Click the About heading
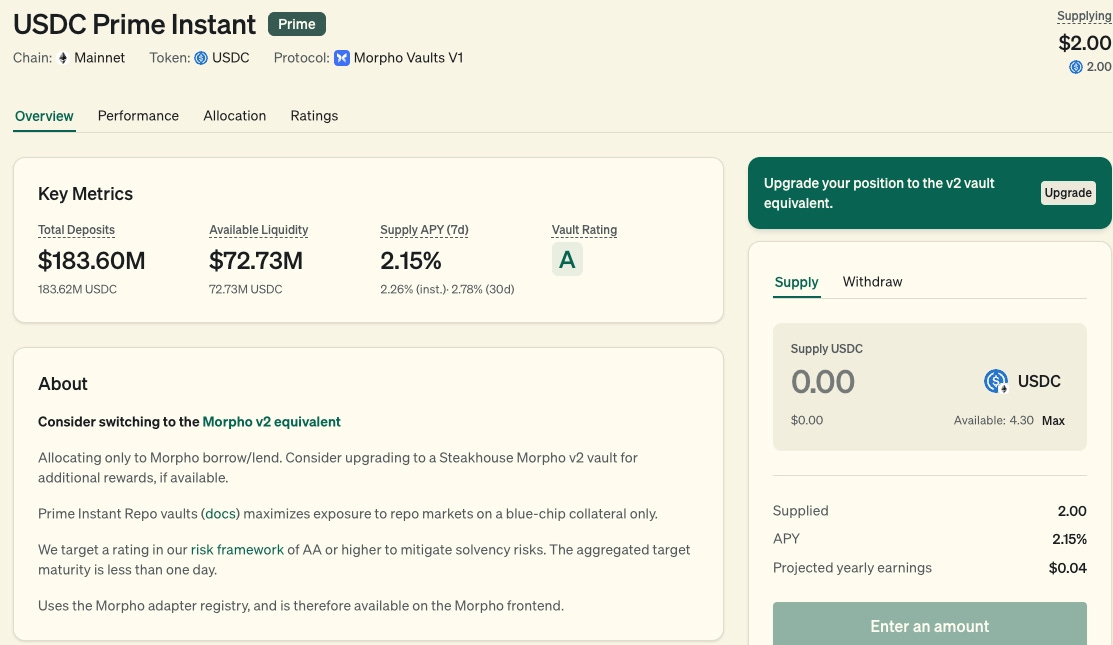 tap(62, 384)
